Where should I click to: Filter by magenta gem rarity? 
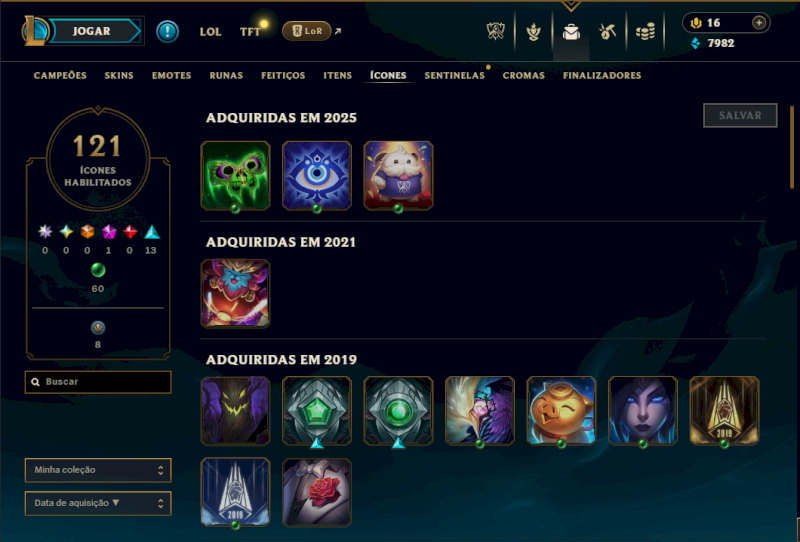[x=109, y=232]
